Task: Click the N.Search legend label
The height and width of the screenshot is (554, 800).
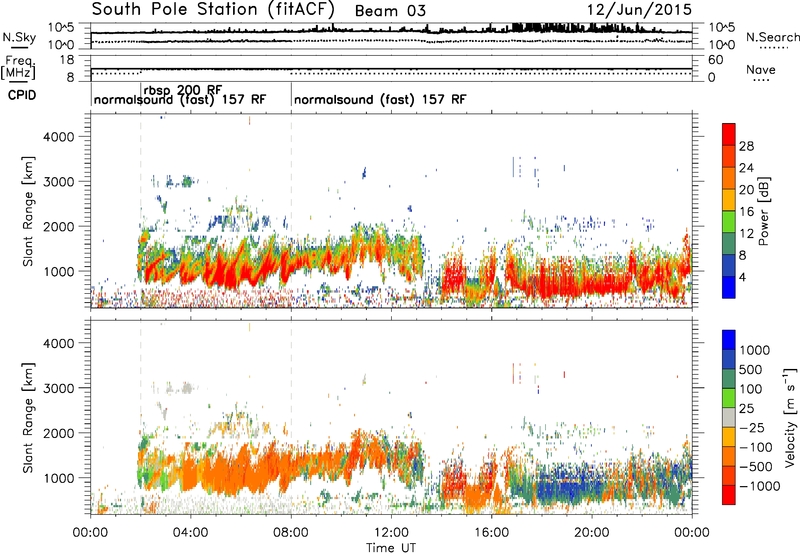Action: click(x=772, y=37)
